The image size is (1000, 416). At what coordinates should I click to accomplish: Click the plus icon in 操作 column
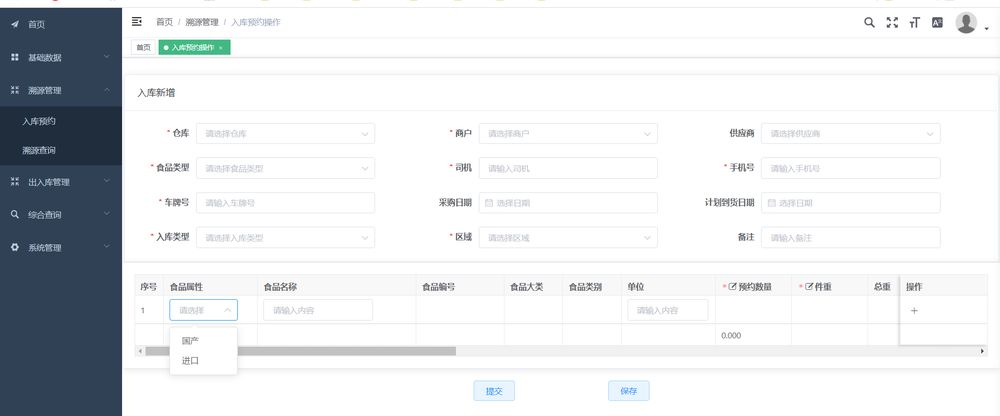pos(914,311)
